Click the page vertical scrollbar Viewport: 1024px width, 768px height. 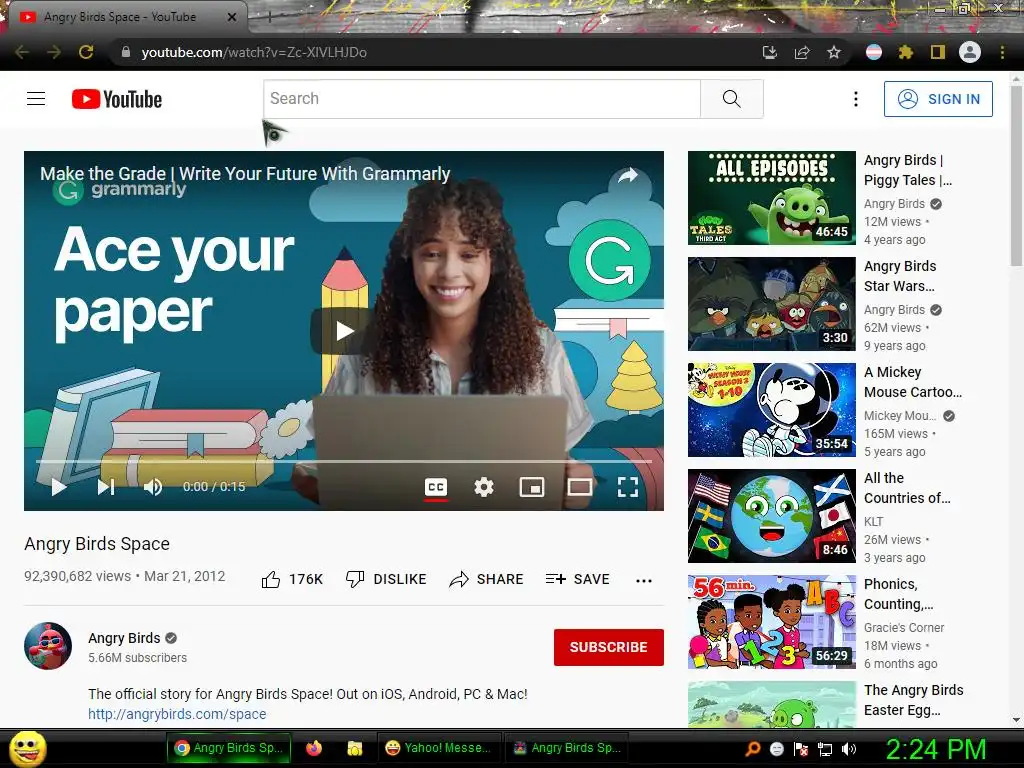coord(1016,176)
